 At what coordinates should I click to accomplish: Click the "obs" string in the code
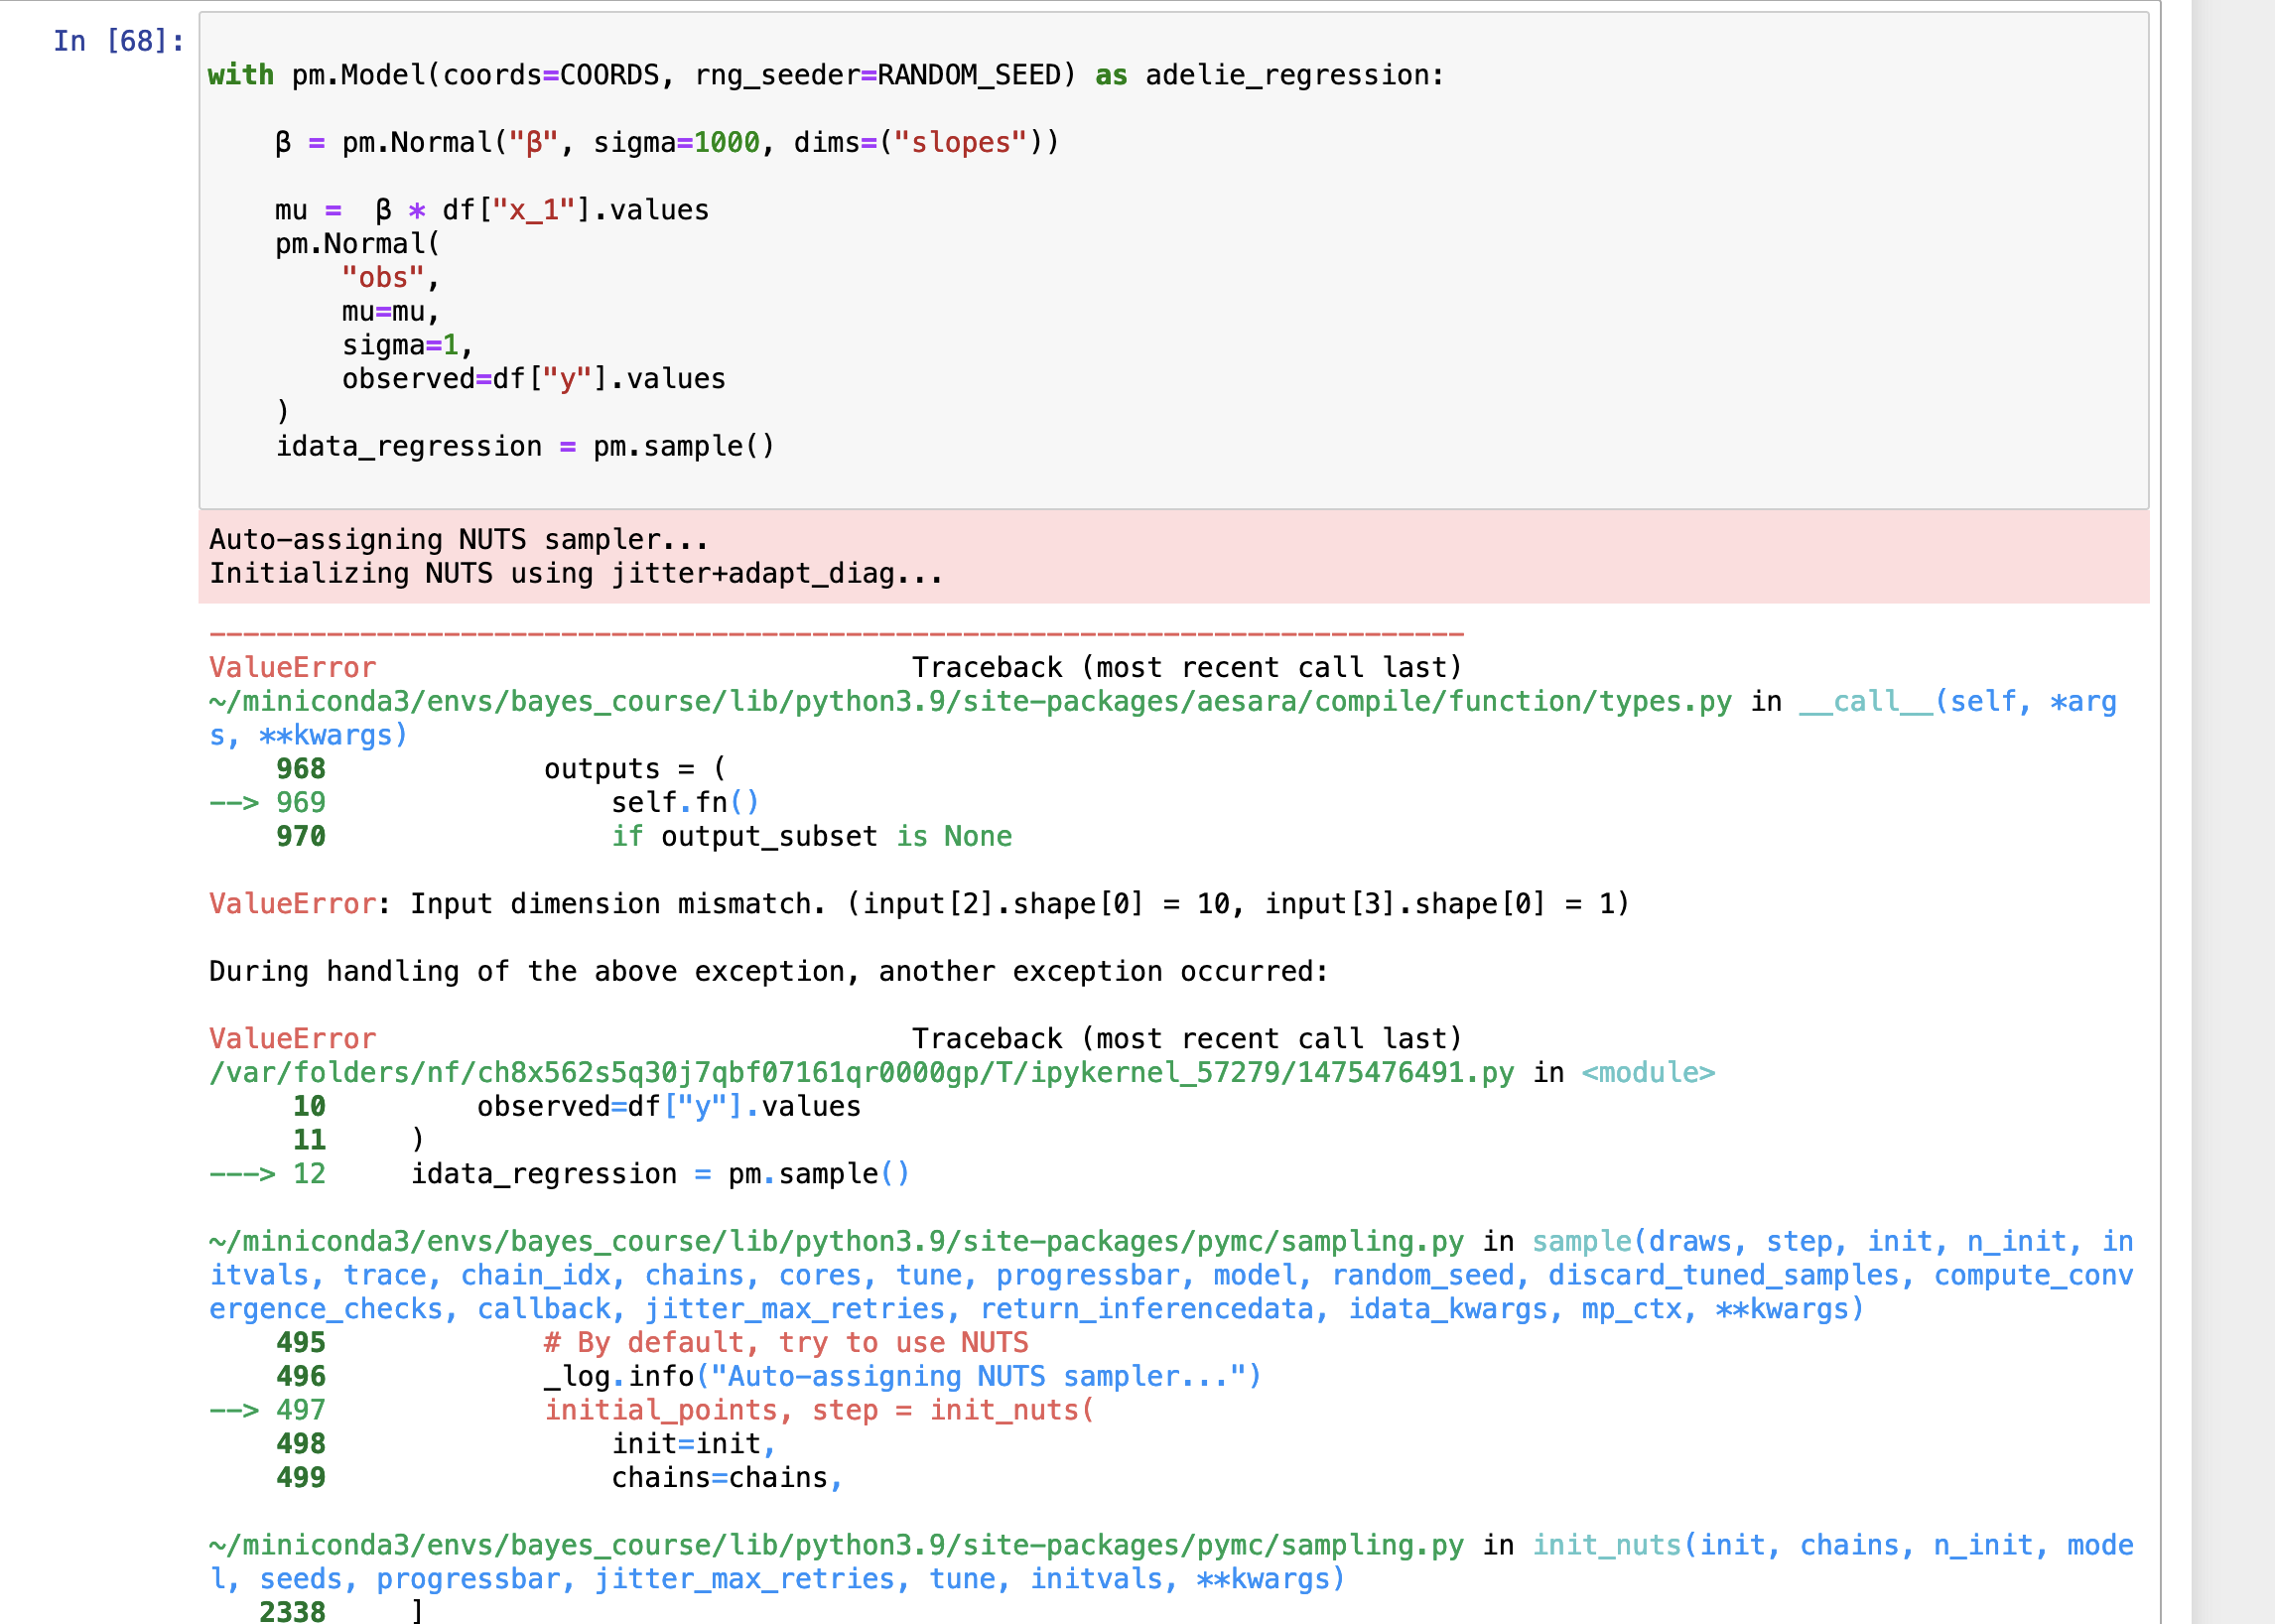(x=382, y=278)
